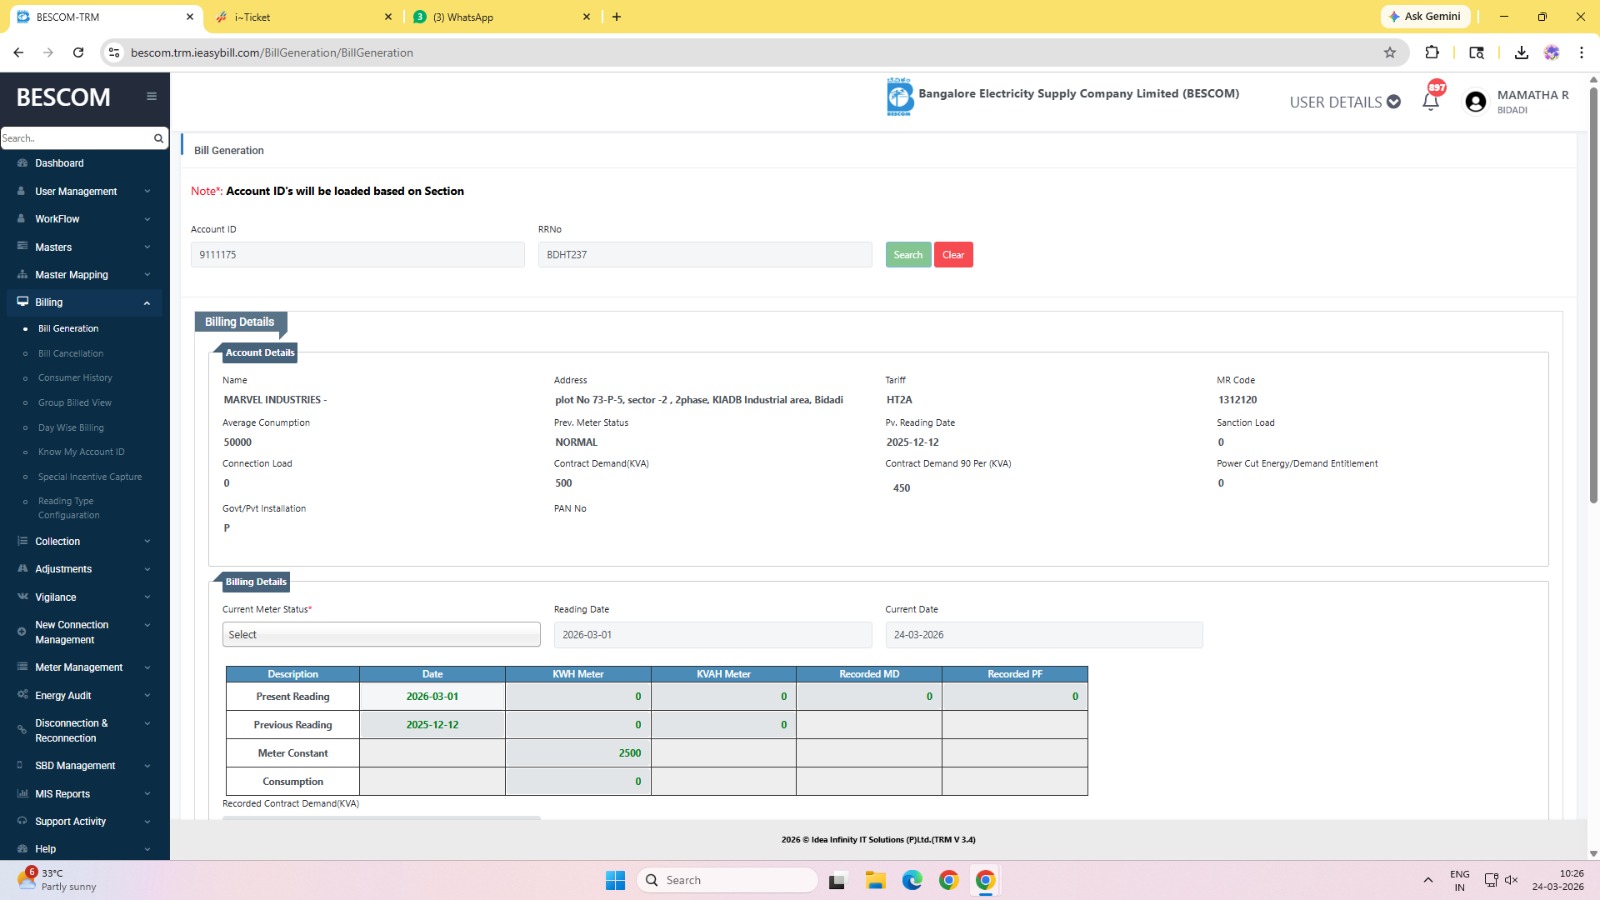This screenshot has height=900, width=1600.
Task: Open the Extensions puzzle icon
Action: tap(1432, 53)
